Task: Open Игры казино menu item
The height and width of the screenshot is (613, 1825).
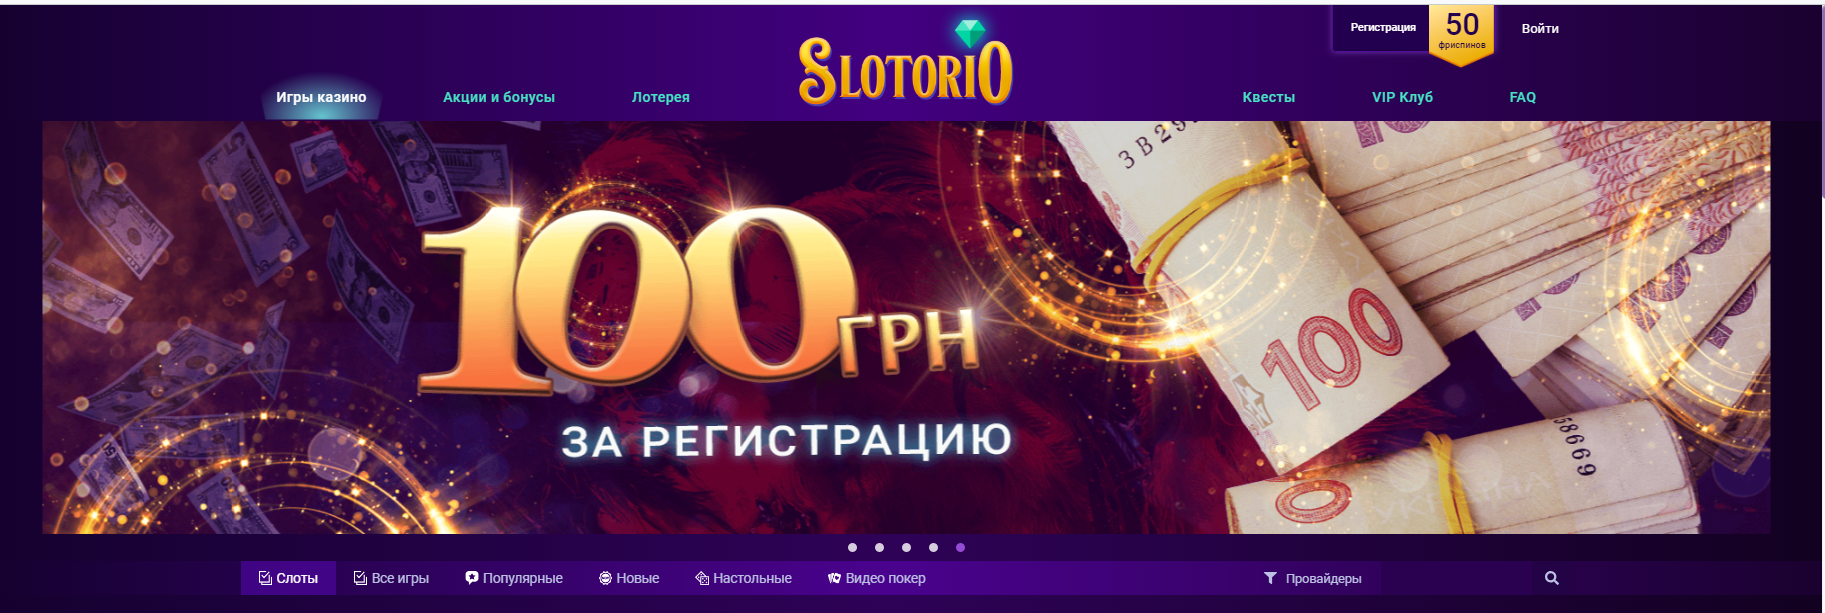Action: point(321,97)
